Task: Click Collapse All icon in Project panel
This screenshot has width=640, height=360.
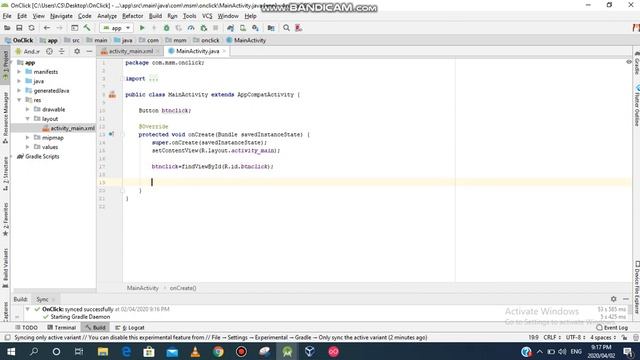Action: pyautogui.click(x=62, y=51)
